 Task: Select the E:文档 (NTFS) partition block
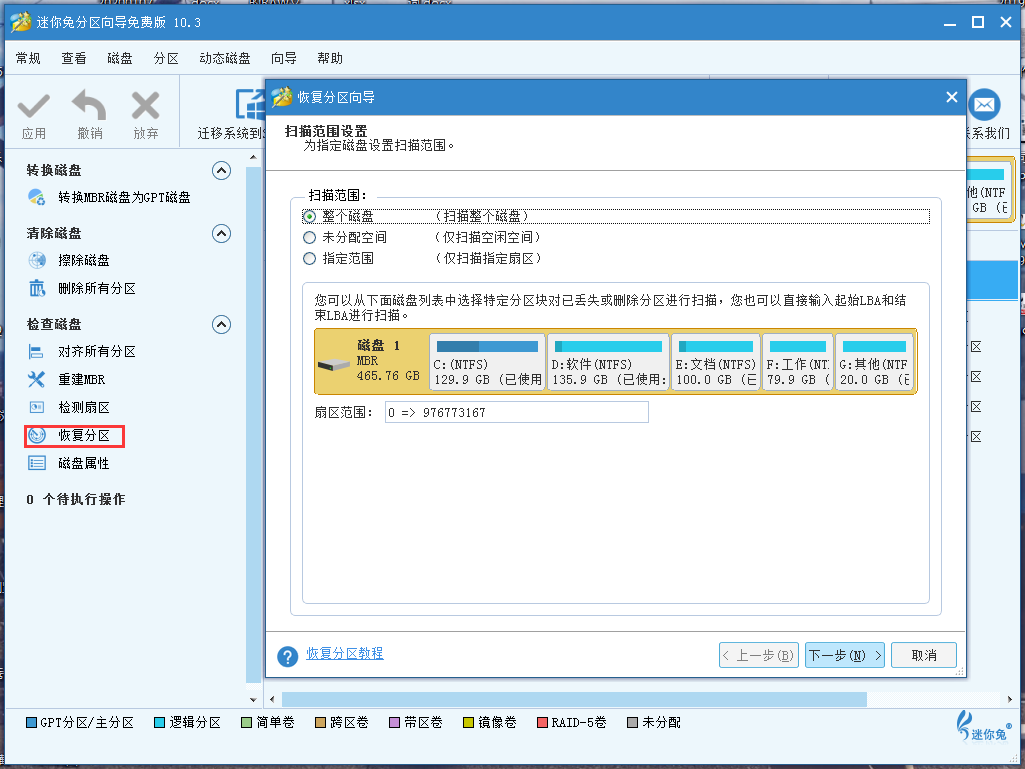pos(716,362)
